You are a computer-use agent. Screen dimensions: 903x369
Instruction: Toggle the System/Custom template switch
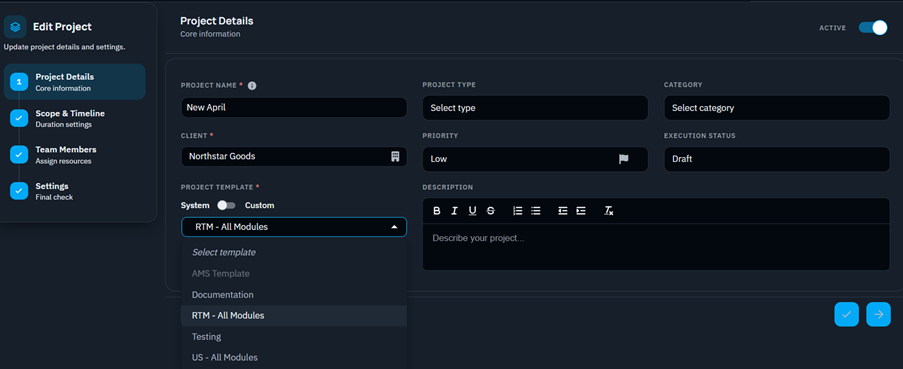click(226, 206)
